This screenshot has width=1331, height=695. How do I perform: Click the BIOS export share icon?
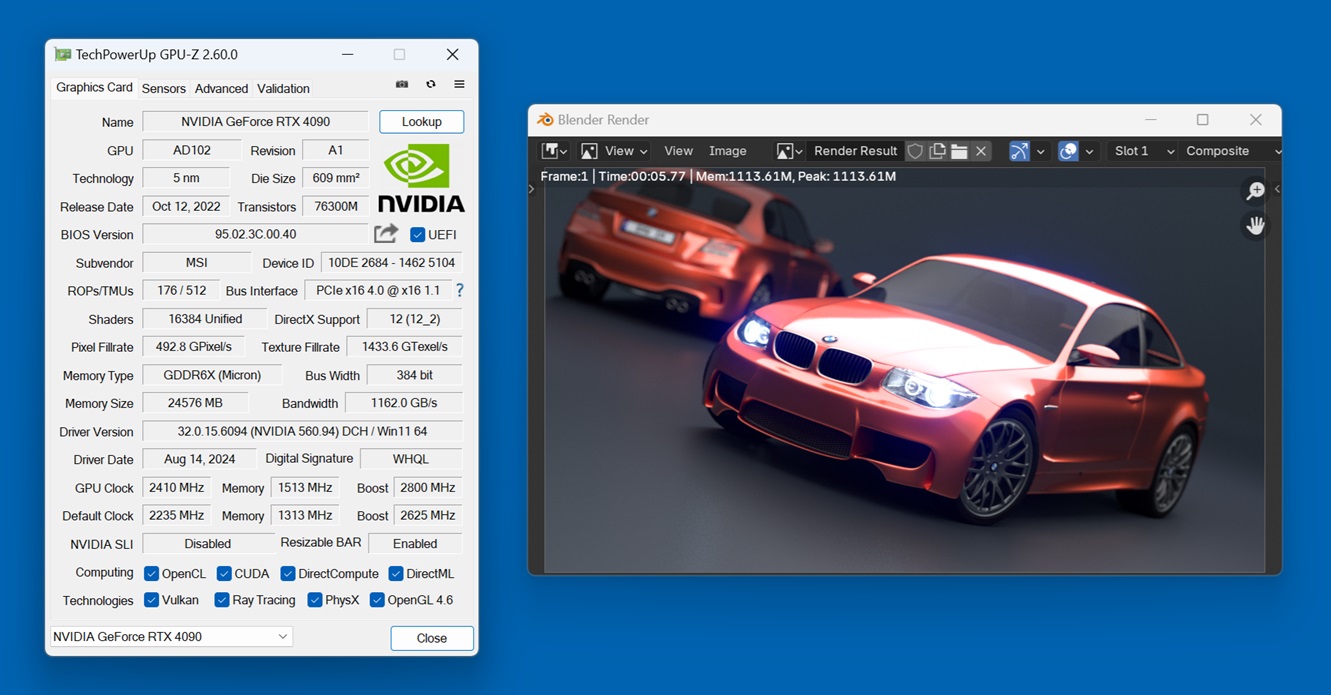386,234
